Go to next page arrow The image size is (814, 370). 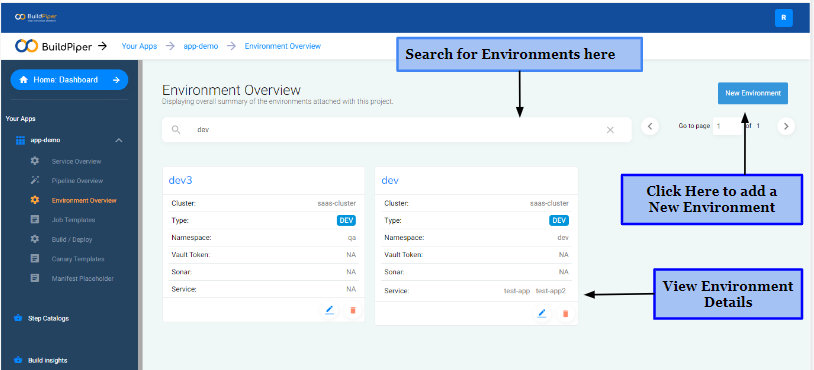pos(786,126)
